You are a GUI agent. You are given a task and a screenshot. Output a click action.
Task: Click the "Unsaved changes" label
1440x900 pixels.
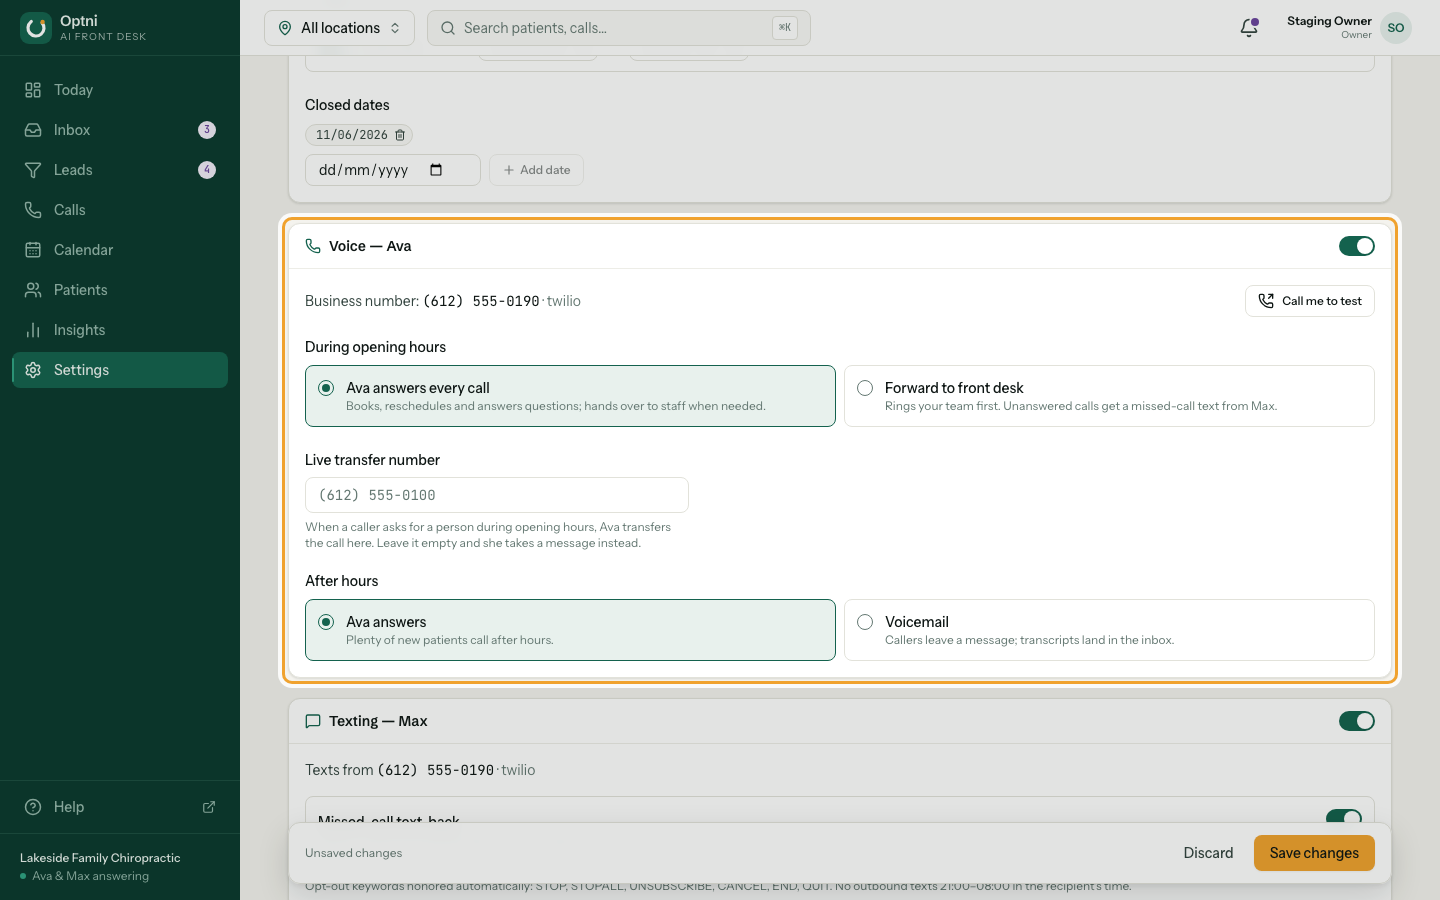pyautogui.click(x=353, y=853)
